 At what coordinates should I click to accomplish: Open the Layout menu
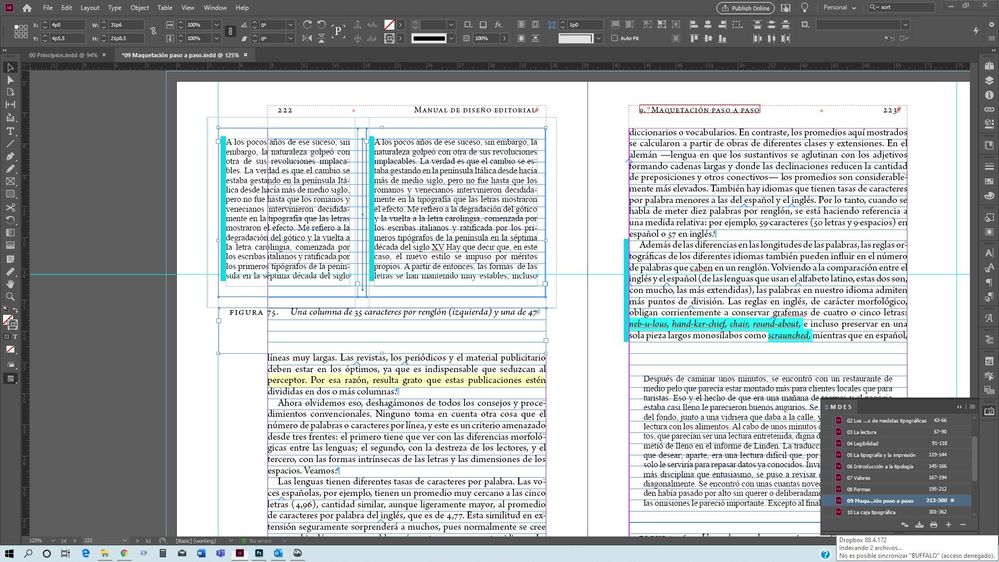(x=89, y=8)
